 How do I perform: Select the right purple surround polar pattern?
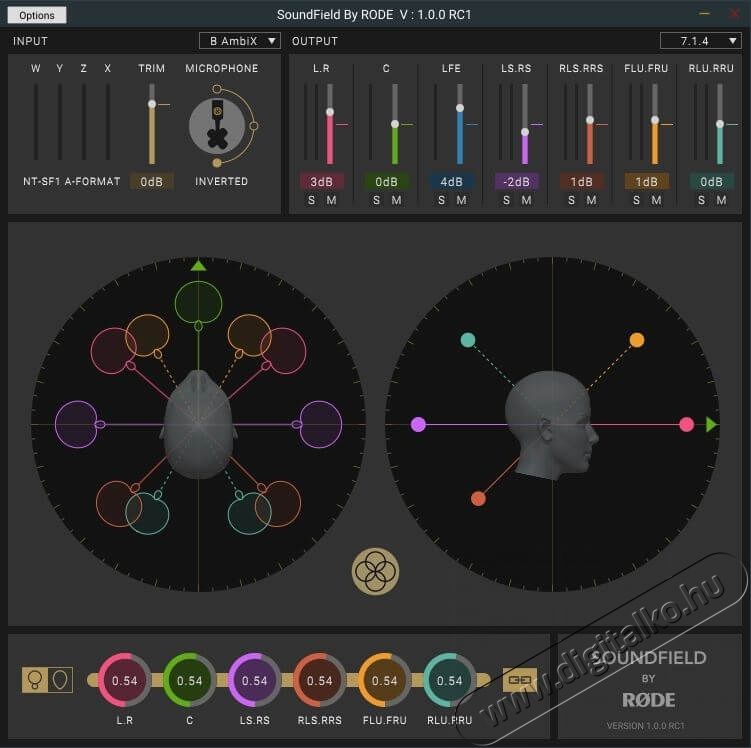tap(320, 424)
